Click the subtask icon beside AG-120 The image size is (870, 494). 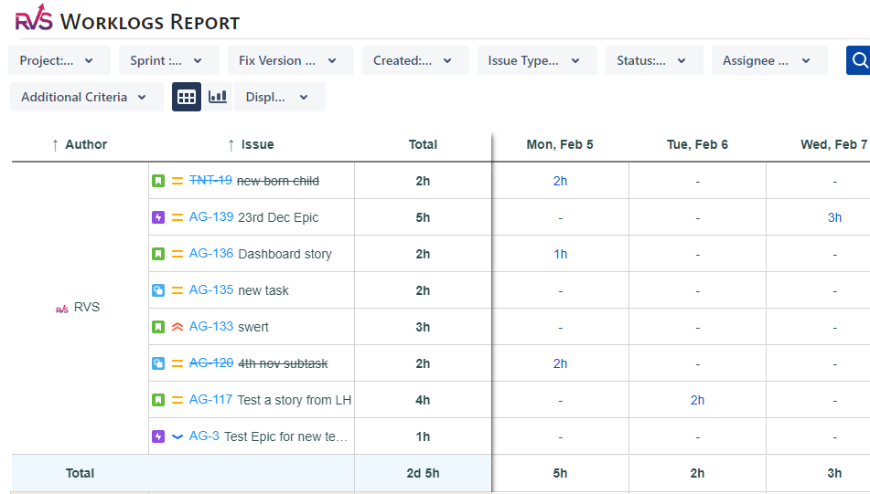158,363
